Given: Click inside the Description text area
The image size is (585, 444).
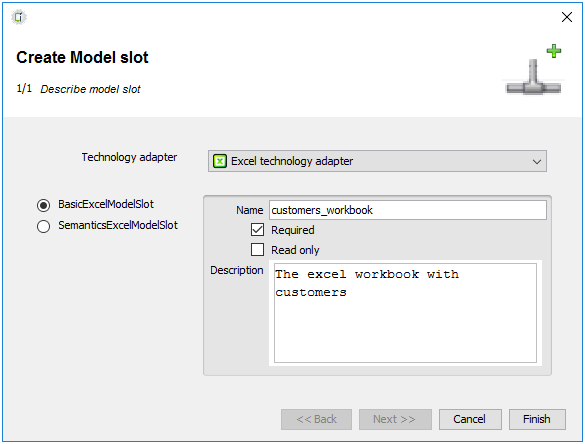Looking at the screenshot, I should click(405, 313).
